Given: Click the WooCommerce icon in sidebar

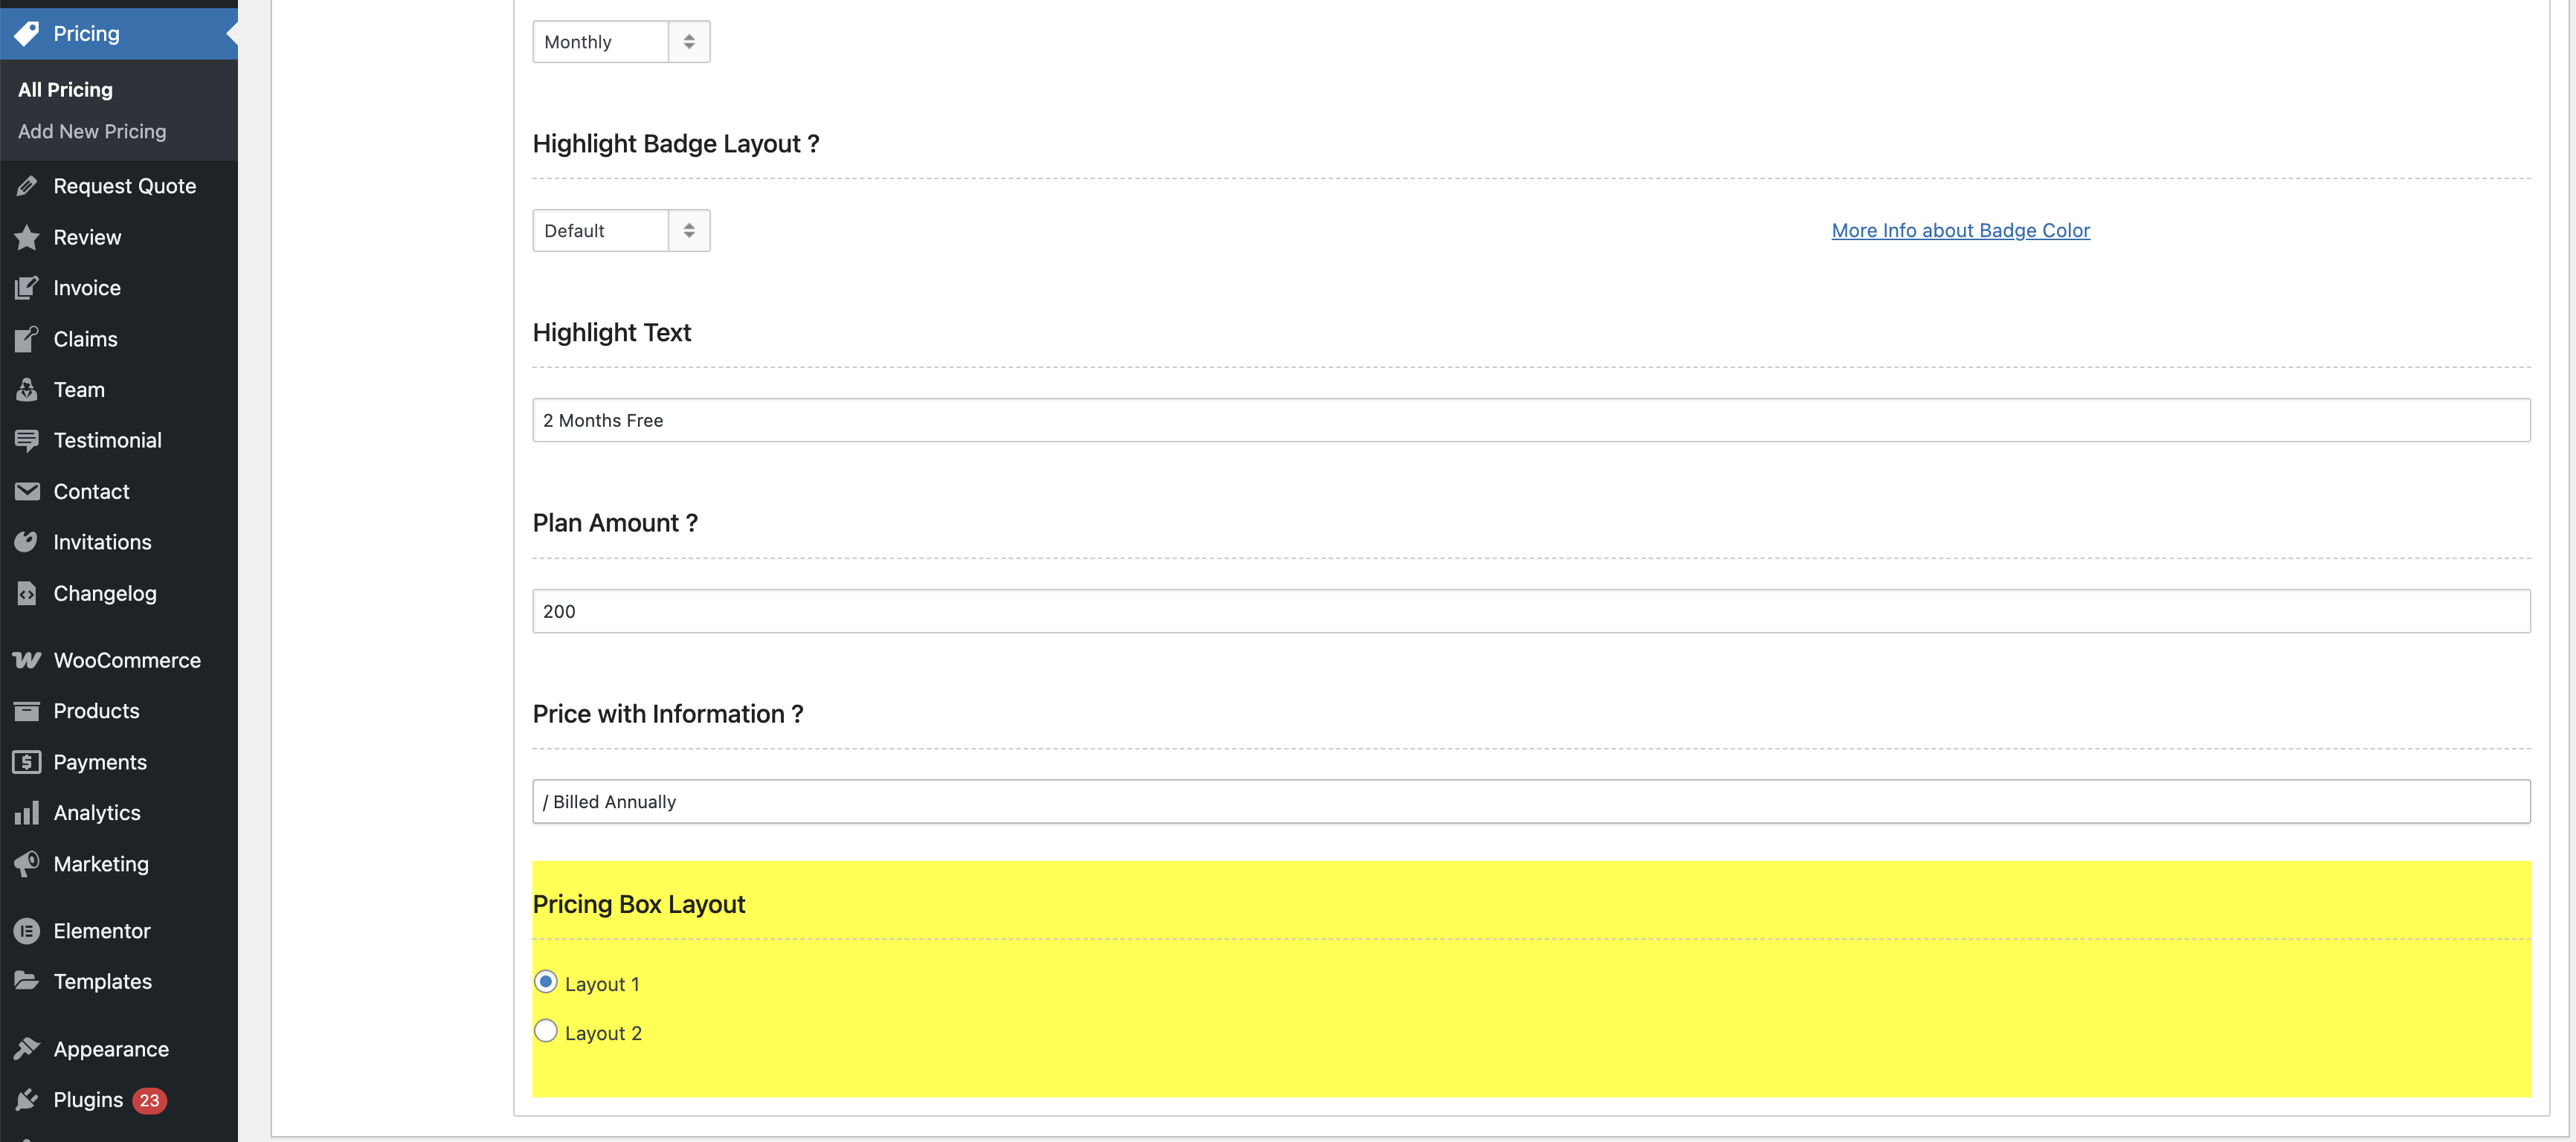Looking at the screenshot, I should coord(27,660).
